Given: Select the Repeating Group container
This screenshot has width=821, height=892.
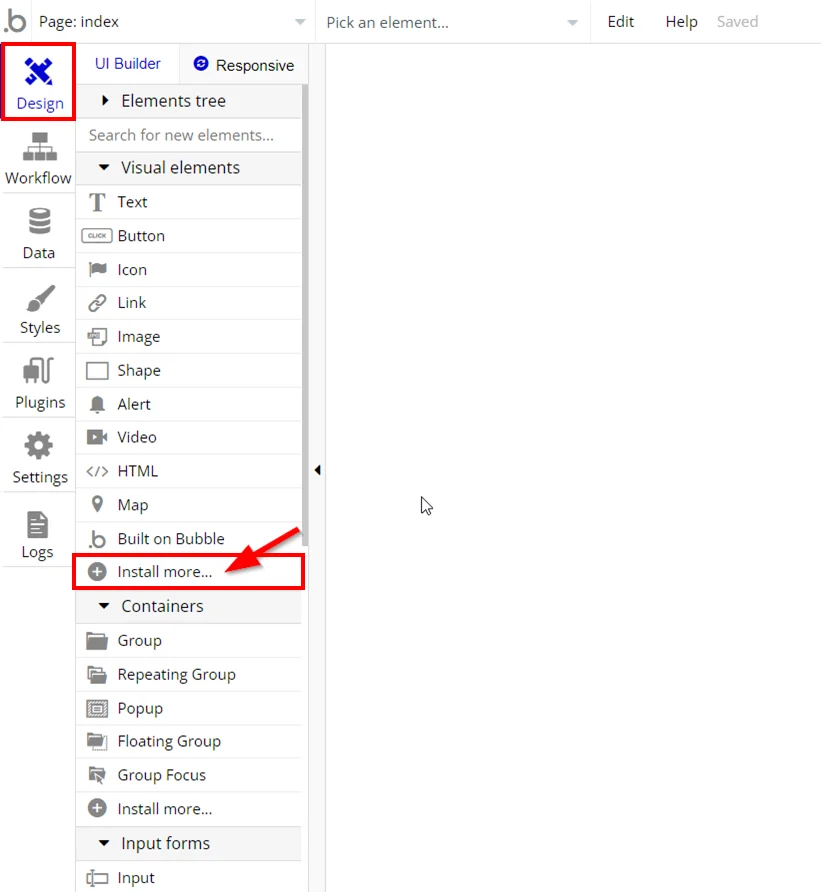Looking at the screenshot, I should click(x=176, y=674).
